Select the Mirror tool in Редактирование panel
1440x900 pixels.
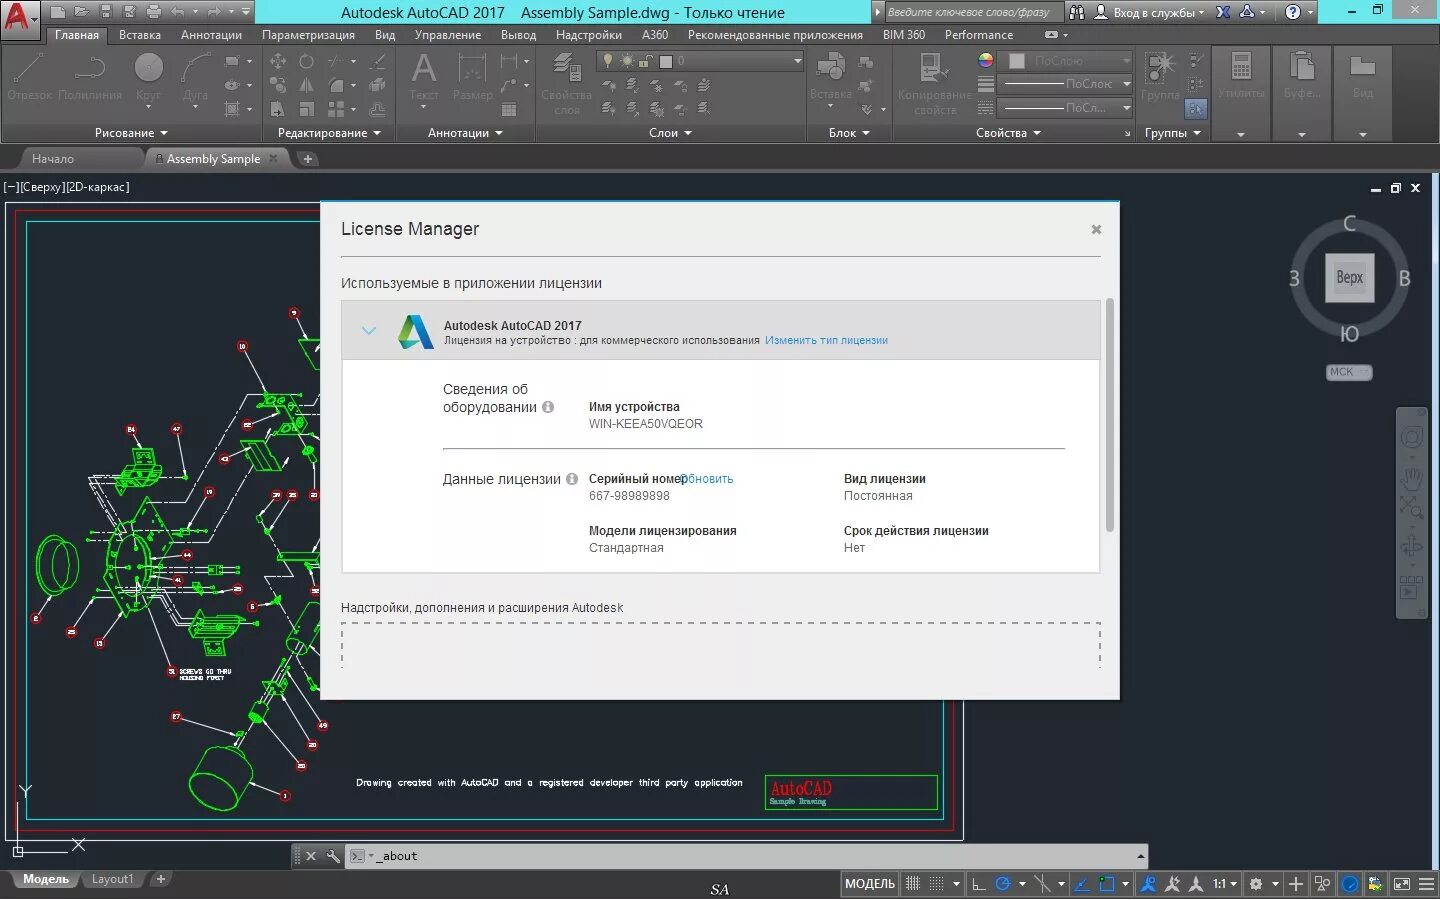(306, 85)
